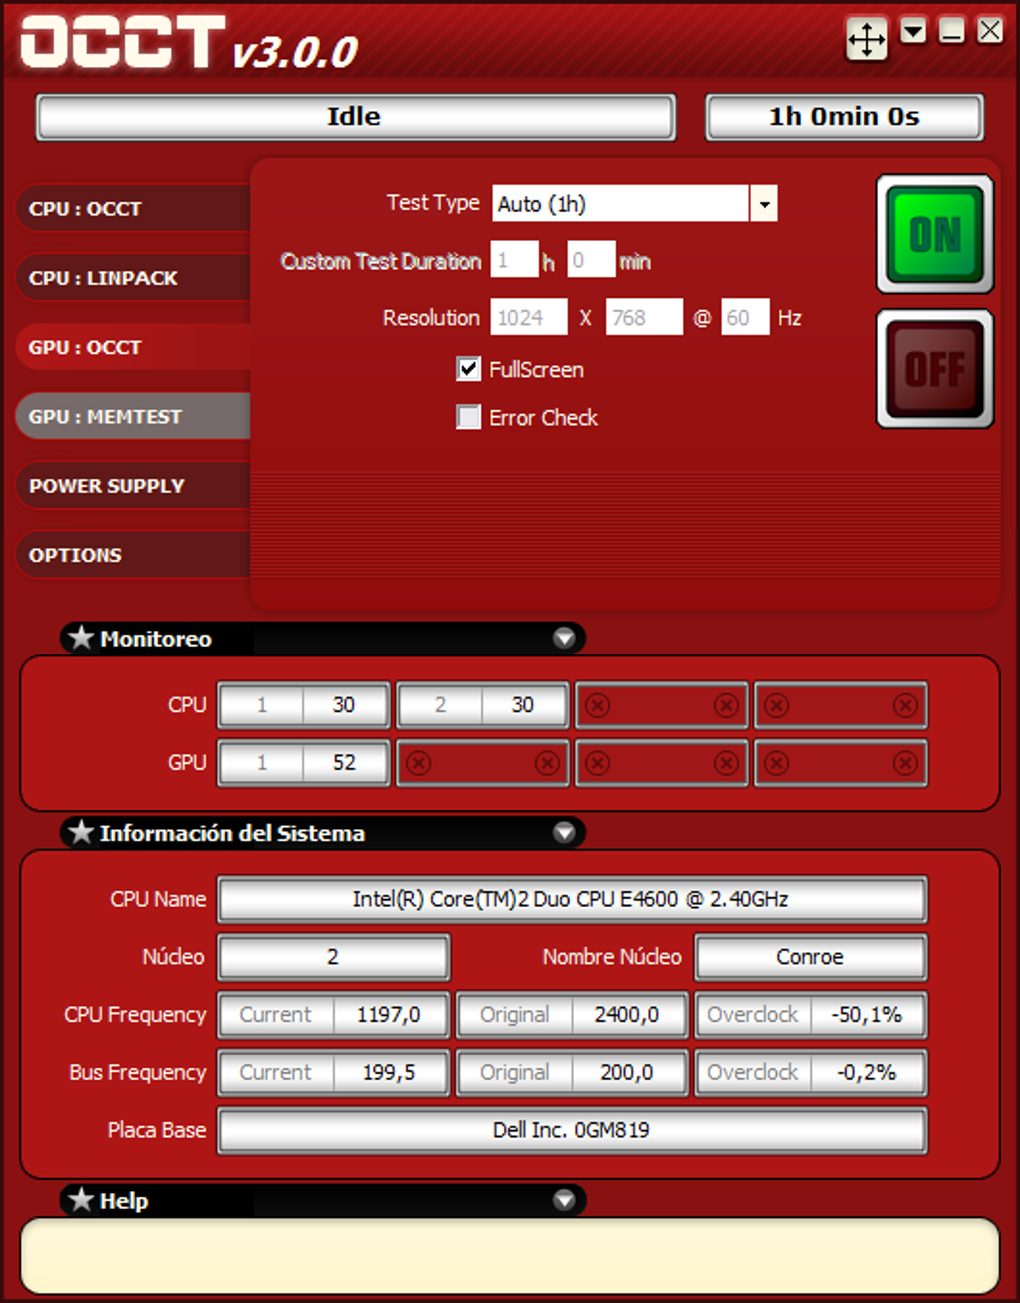Click the Nombre Núcleo value Conroe

pos(811,957)
